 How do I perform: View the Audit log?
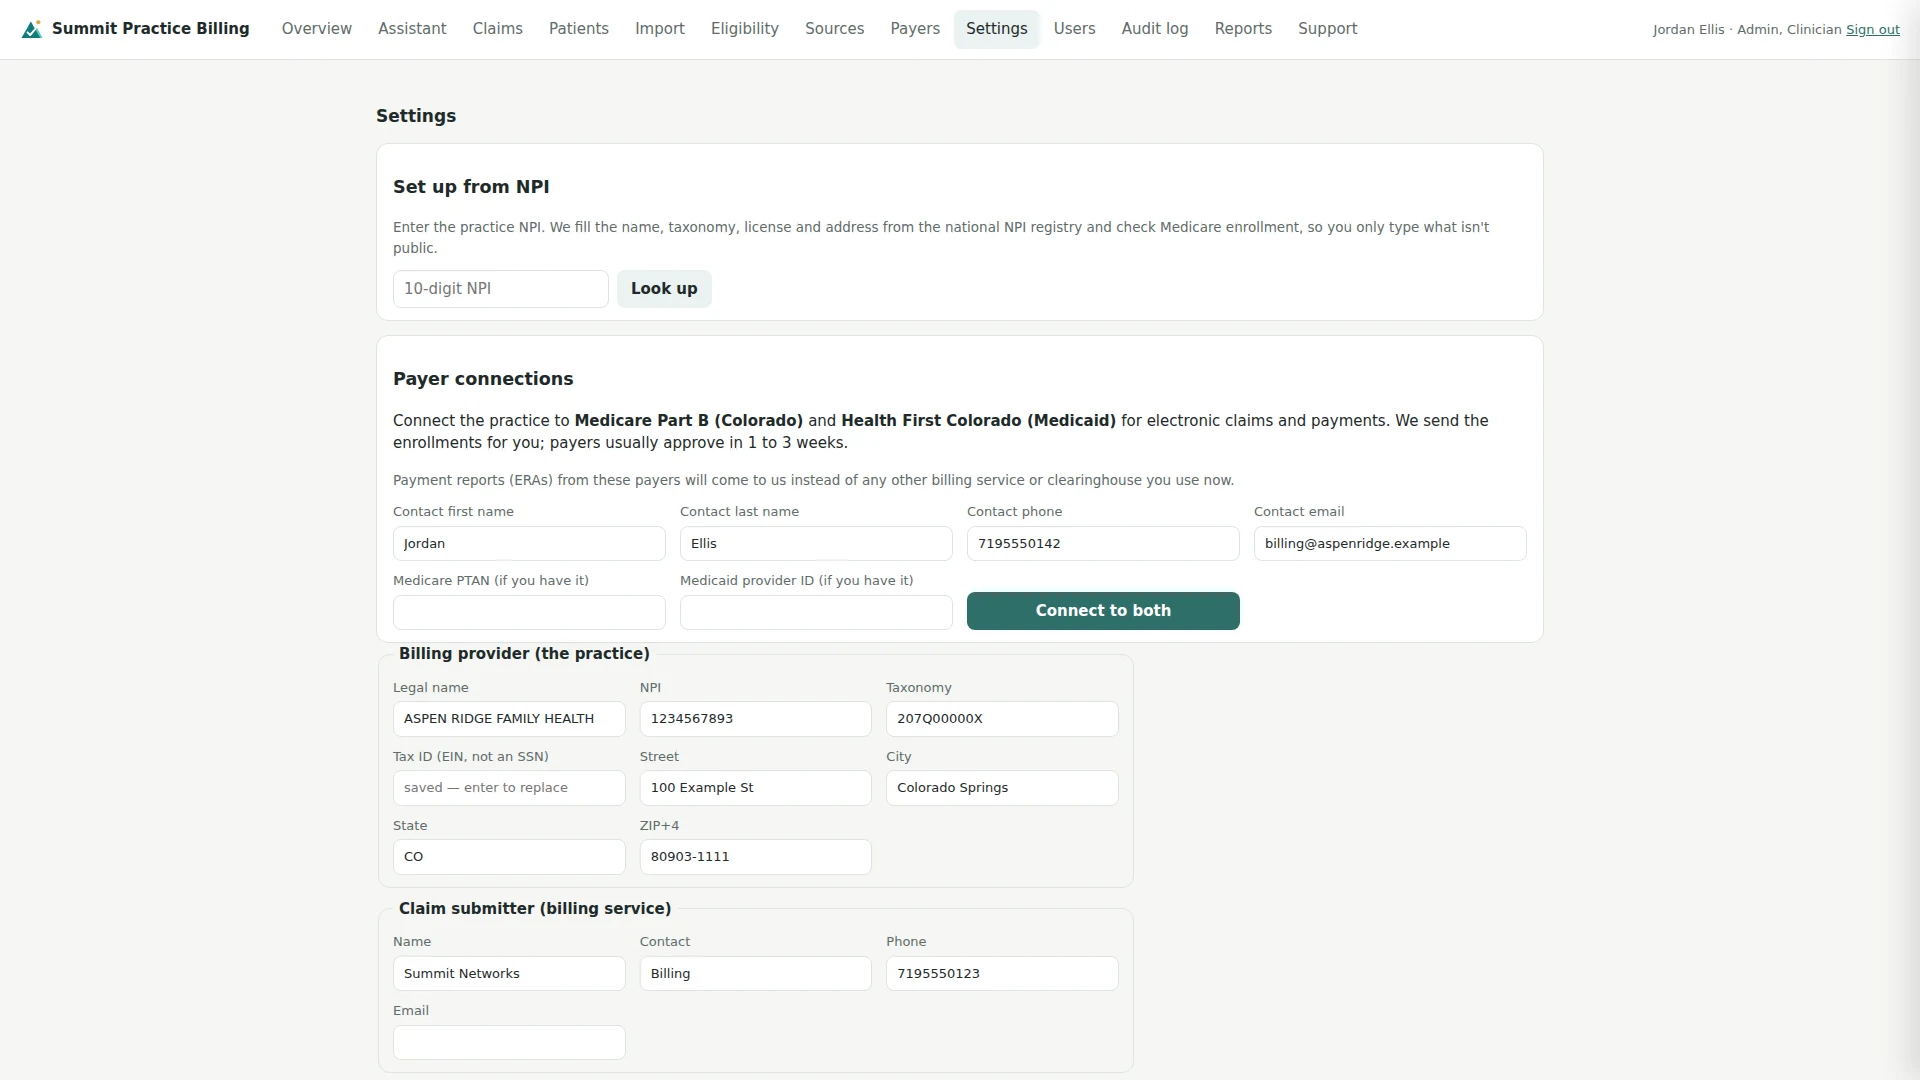(x=1155, y=29)
